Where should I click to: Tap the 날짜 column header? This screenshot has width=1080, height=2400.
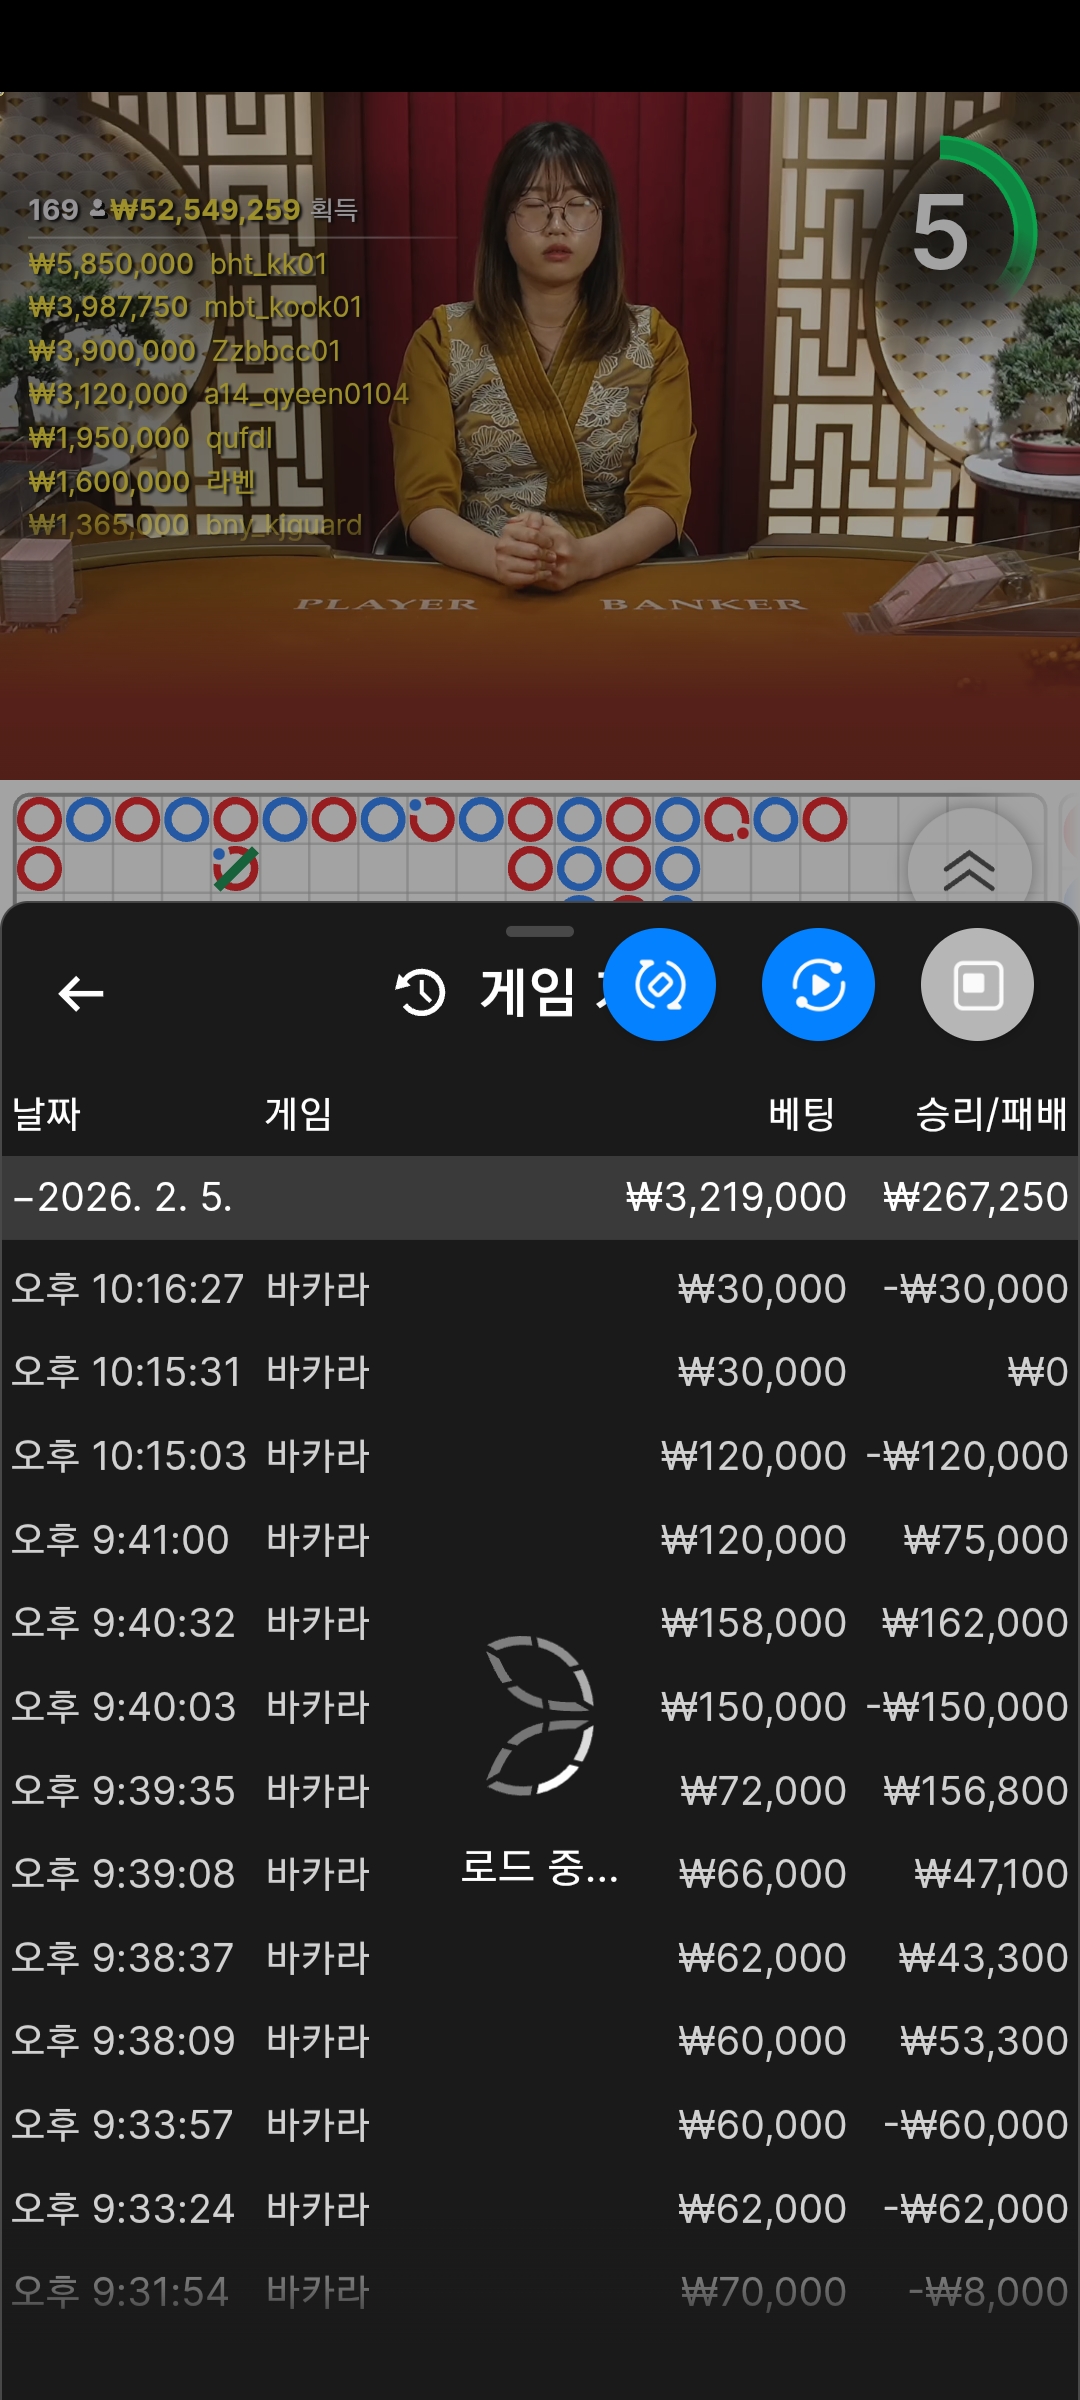click(x=46, y=1113)
